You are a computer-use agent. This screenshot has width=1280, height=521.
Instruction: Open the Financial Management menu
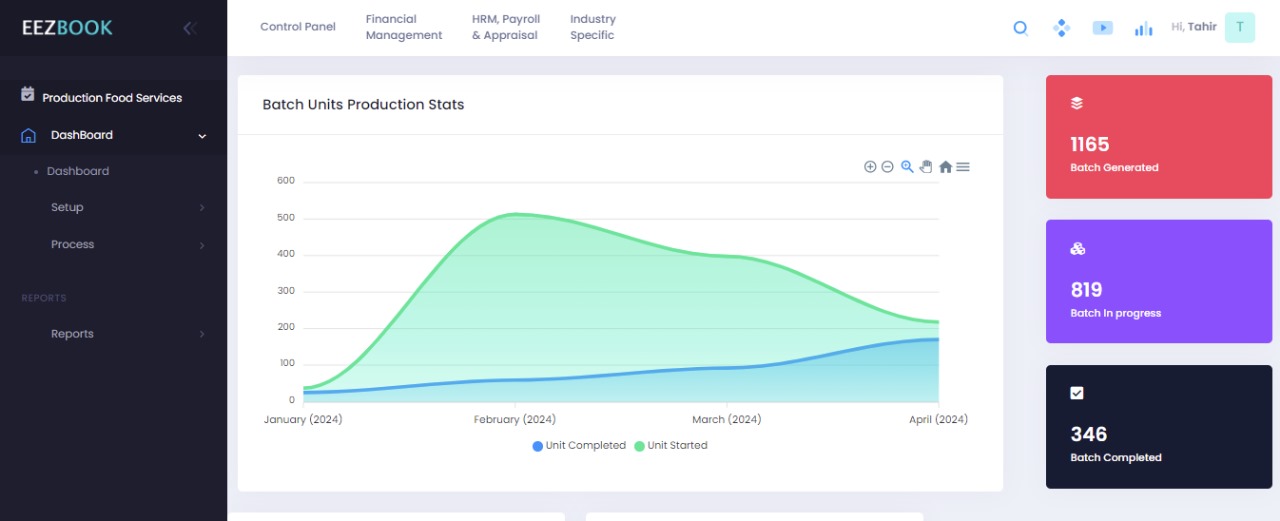click(403, 27)
